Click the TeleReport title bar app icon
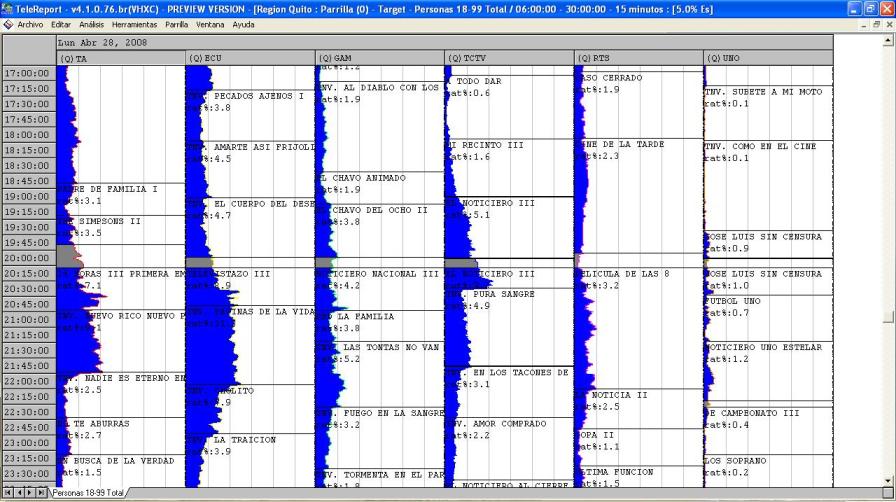Image resolution: width=896 pixels, height=502 pixels. [7, 9]
